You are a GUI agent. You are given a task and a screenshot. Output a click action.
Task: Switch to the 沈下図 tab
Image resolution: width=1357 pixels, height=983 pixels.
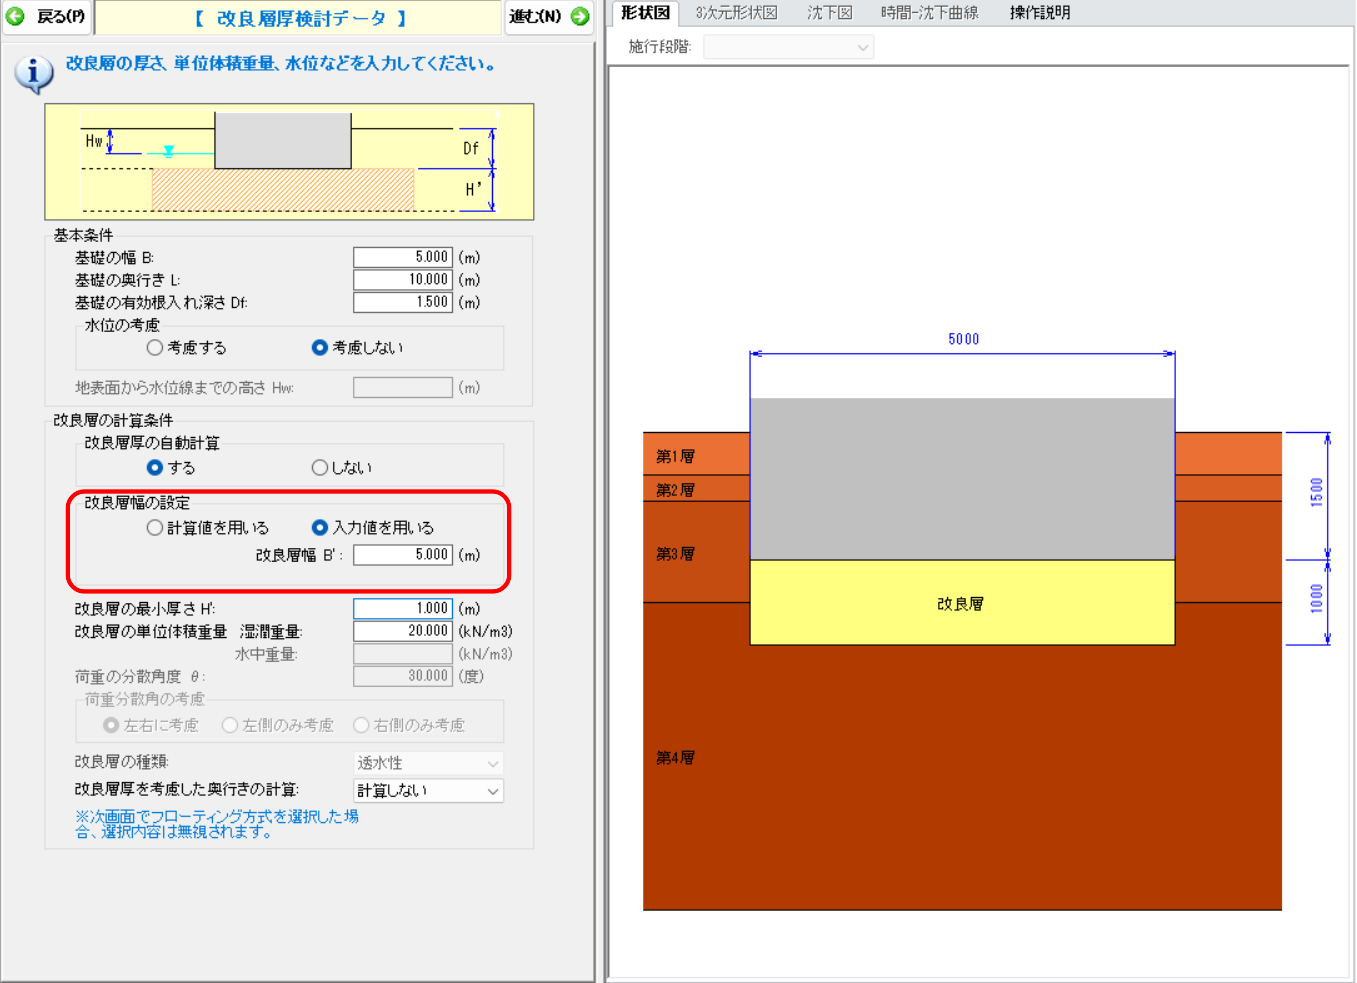coord(829,13)
